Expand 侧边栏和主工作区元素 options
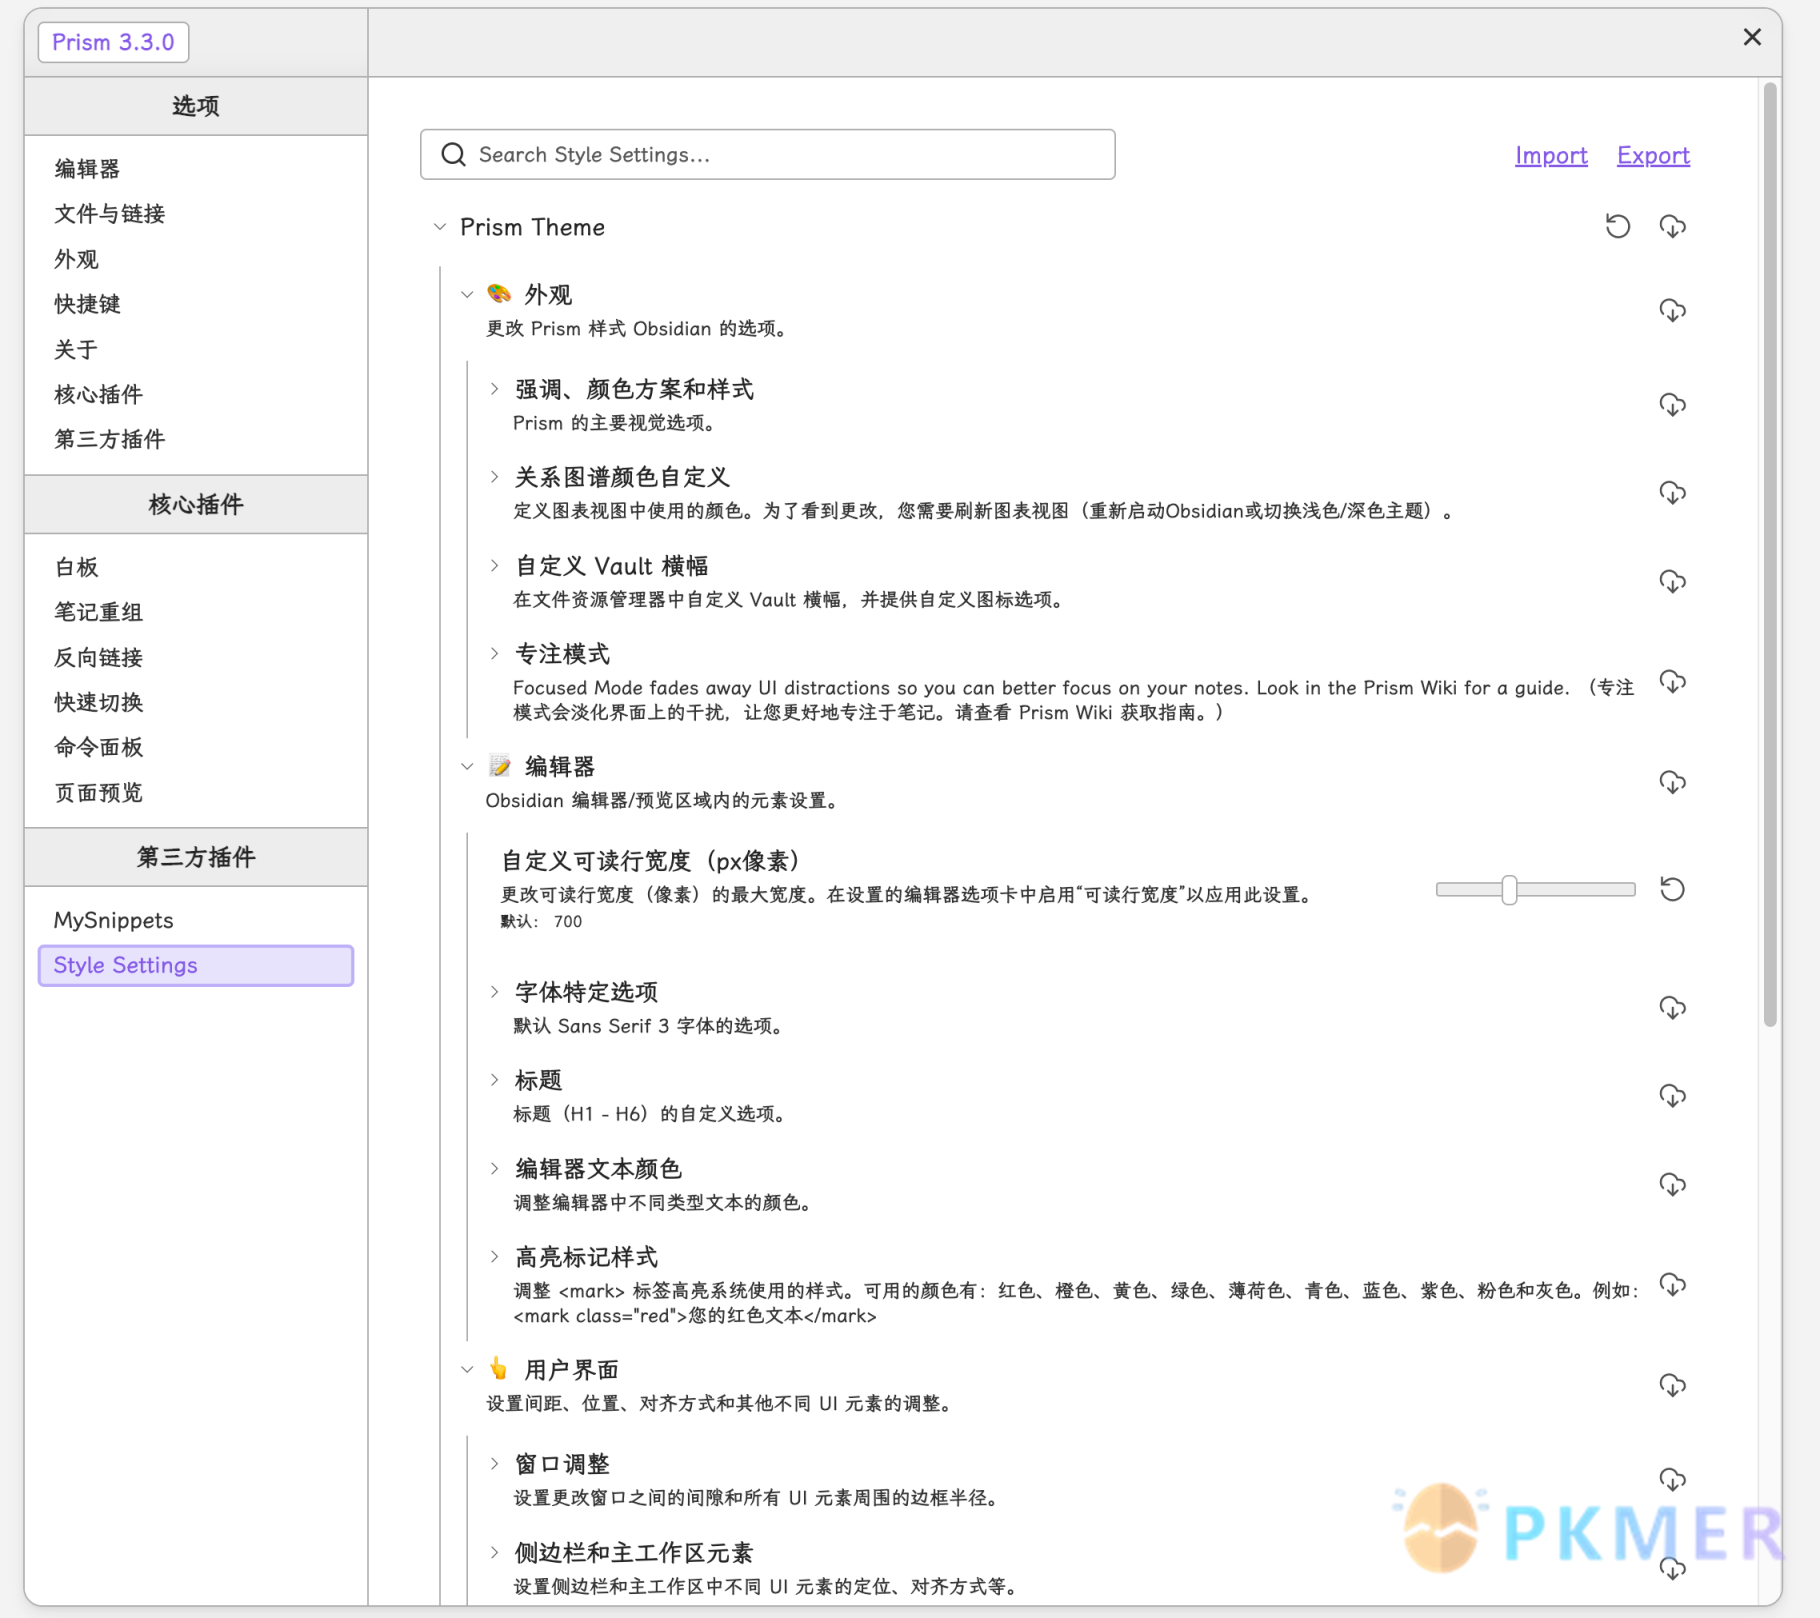Image resolution: width=1820 pixels, height=1618 pixels. 494,1553
